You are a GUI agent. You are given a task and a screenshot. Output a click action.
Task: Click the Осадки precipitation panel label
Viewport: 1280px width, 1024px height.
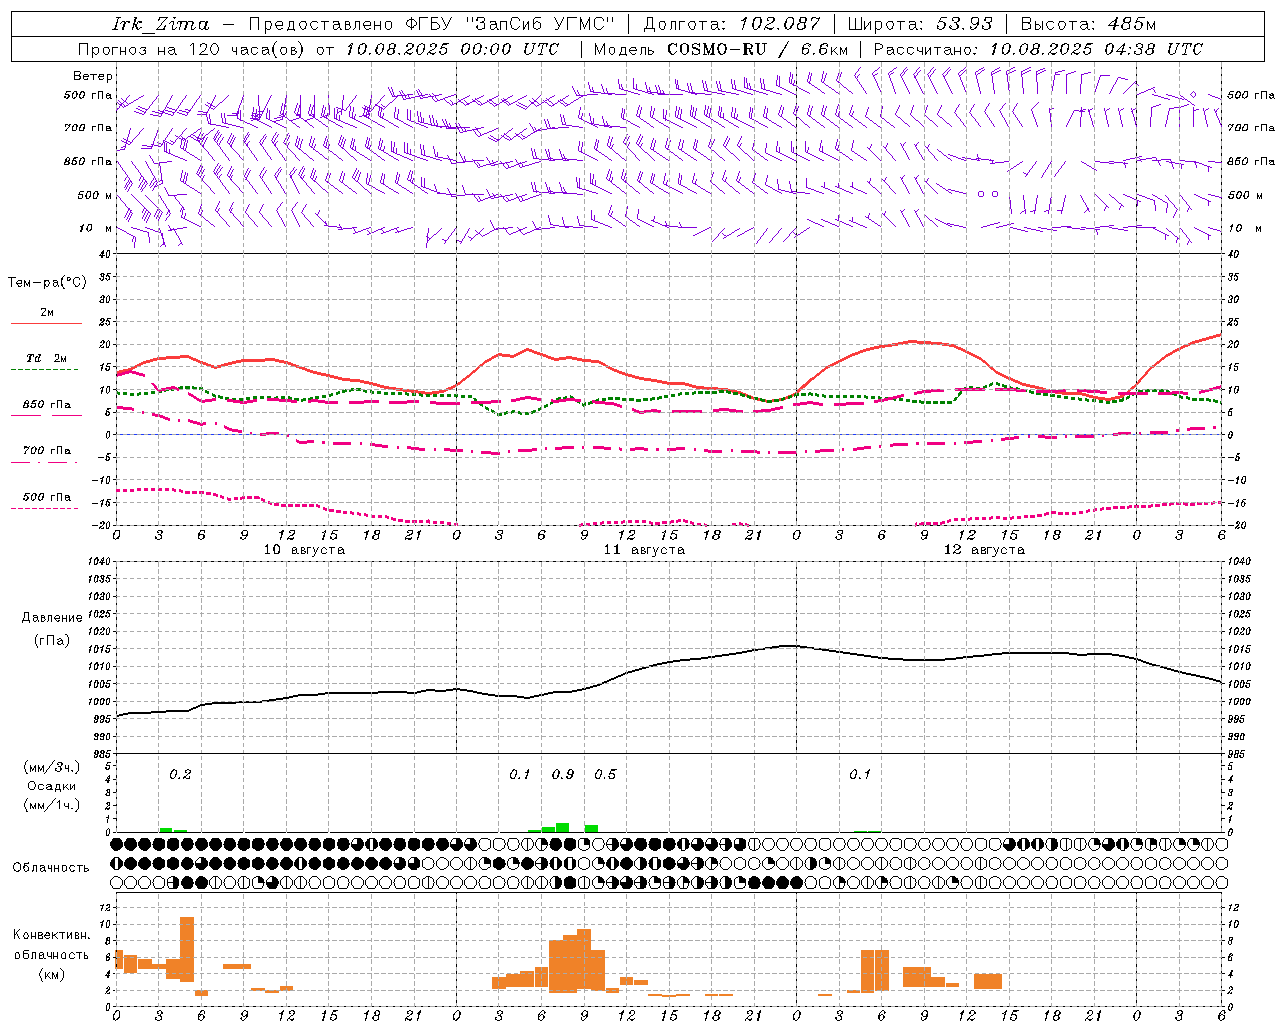[51, 786]
